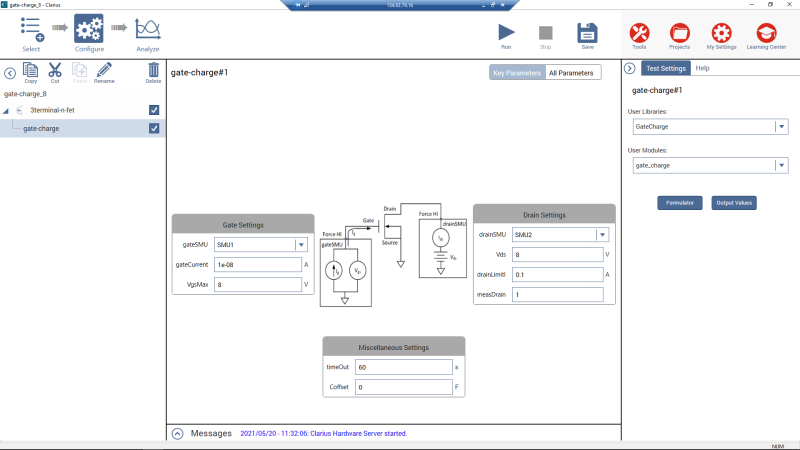The width and height of the screenshot is (800, 450).
Task: Open the gateSMU dropdown
Action: (x=300, y=244)
